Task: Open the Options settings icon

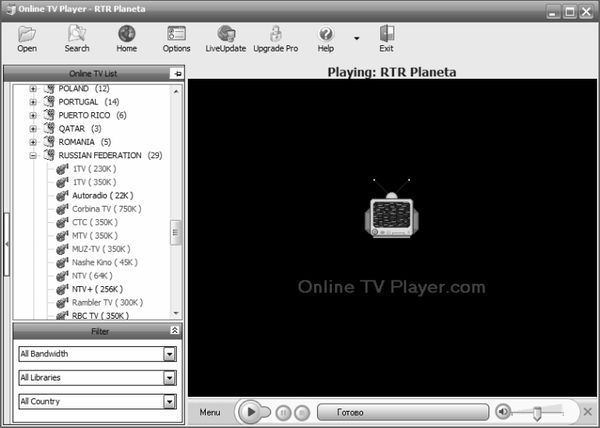Action: click(x=176, y=36)
